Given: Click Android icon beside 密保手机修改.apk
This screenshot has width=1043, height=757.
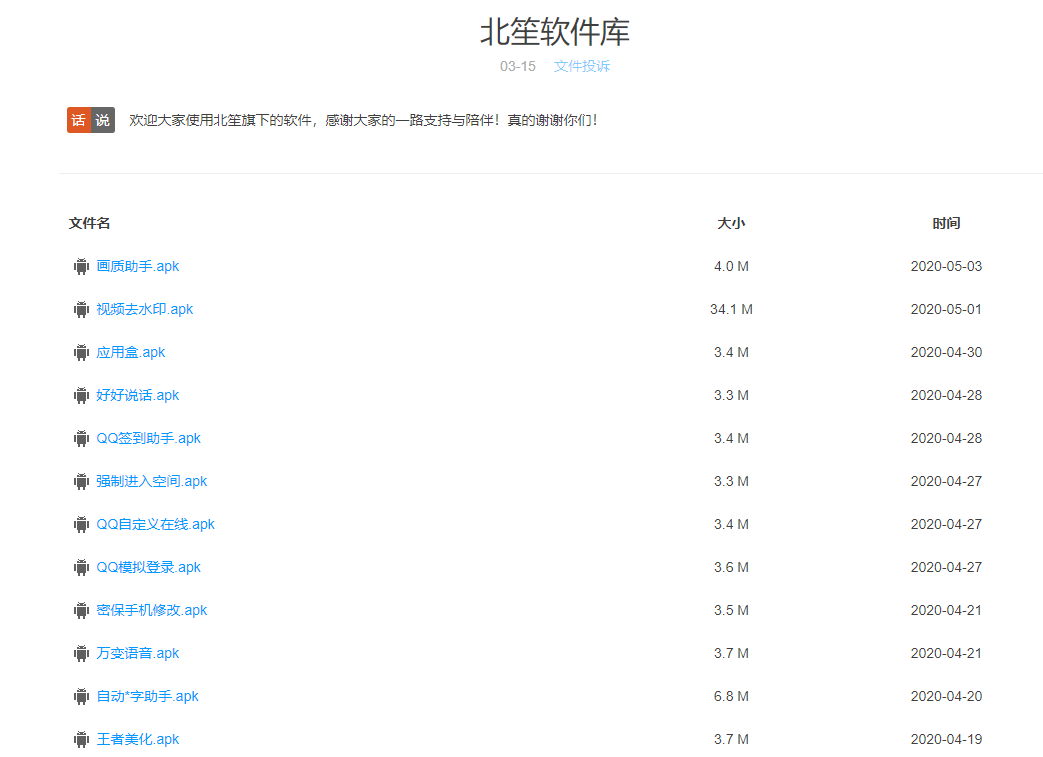Looking at the screenshot, I should pyautogui.click(x=81, y=611).
